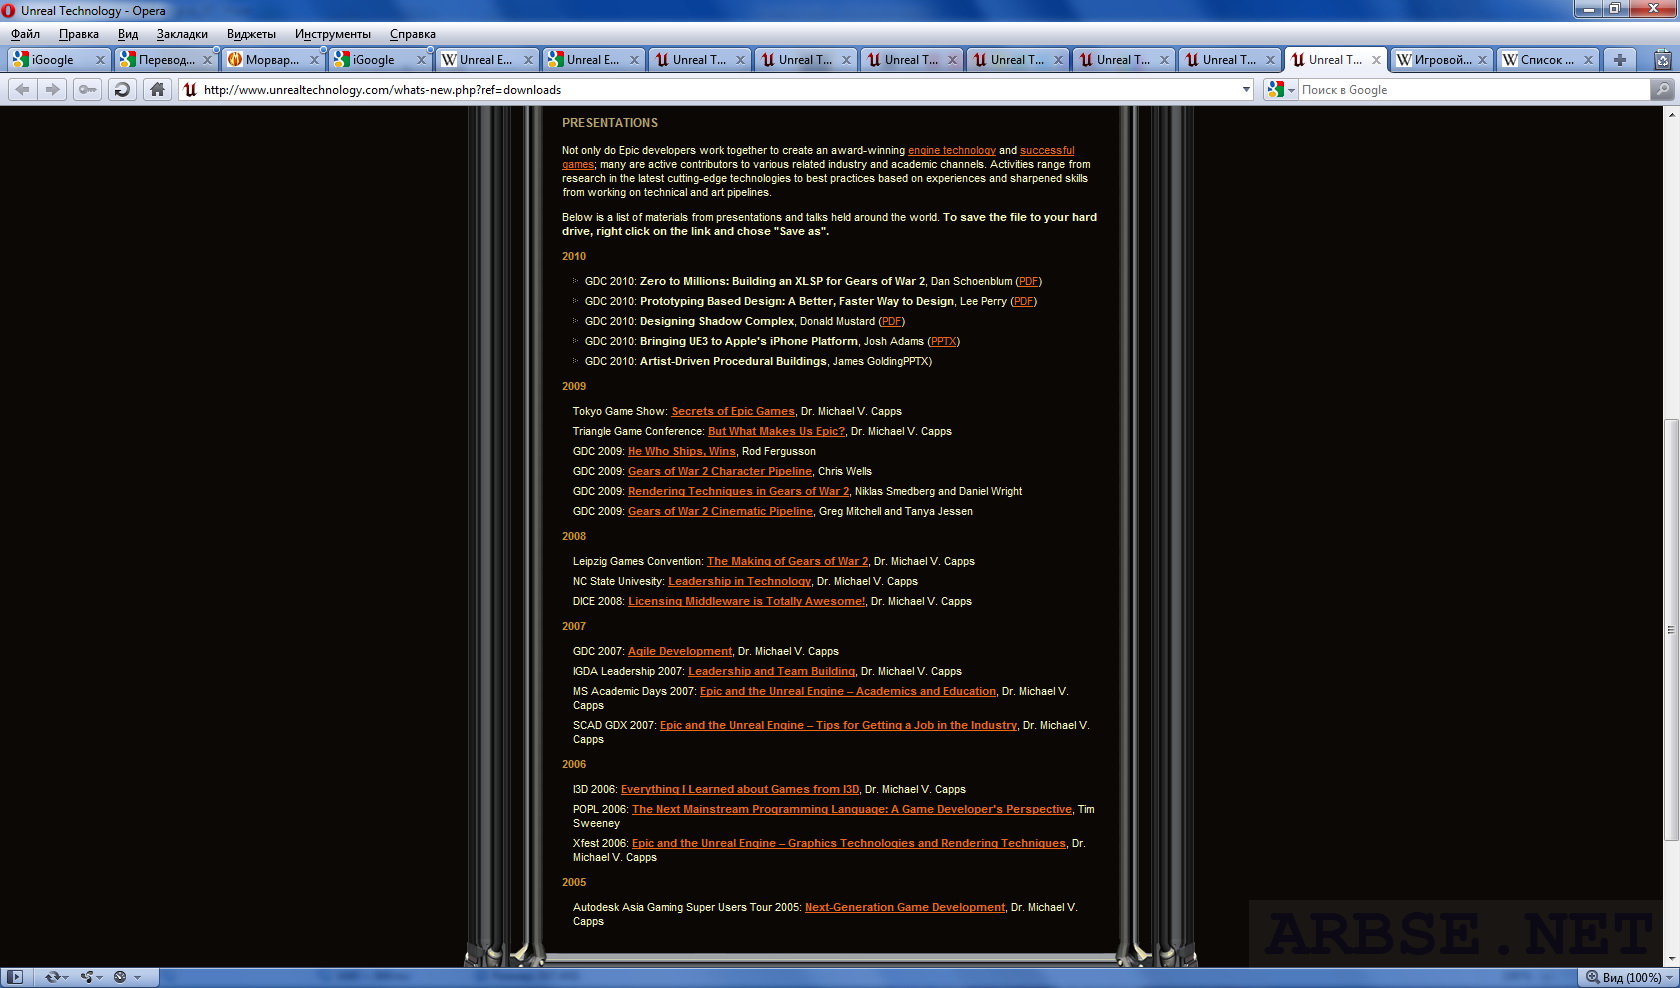The width and height of the screenshot is (1680, 988).
Task: Open the Правка menu
Action: pos(78,34)
